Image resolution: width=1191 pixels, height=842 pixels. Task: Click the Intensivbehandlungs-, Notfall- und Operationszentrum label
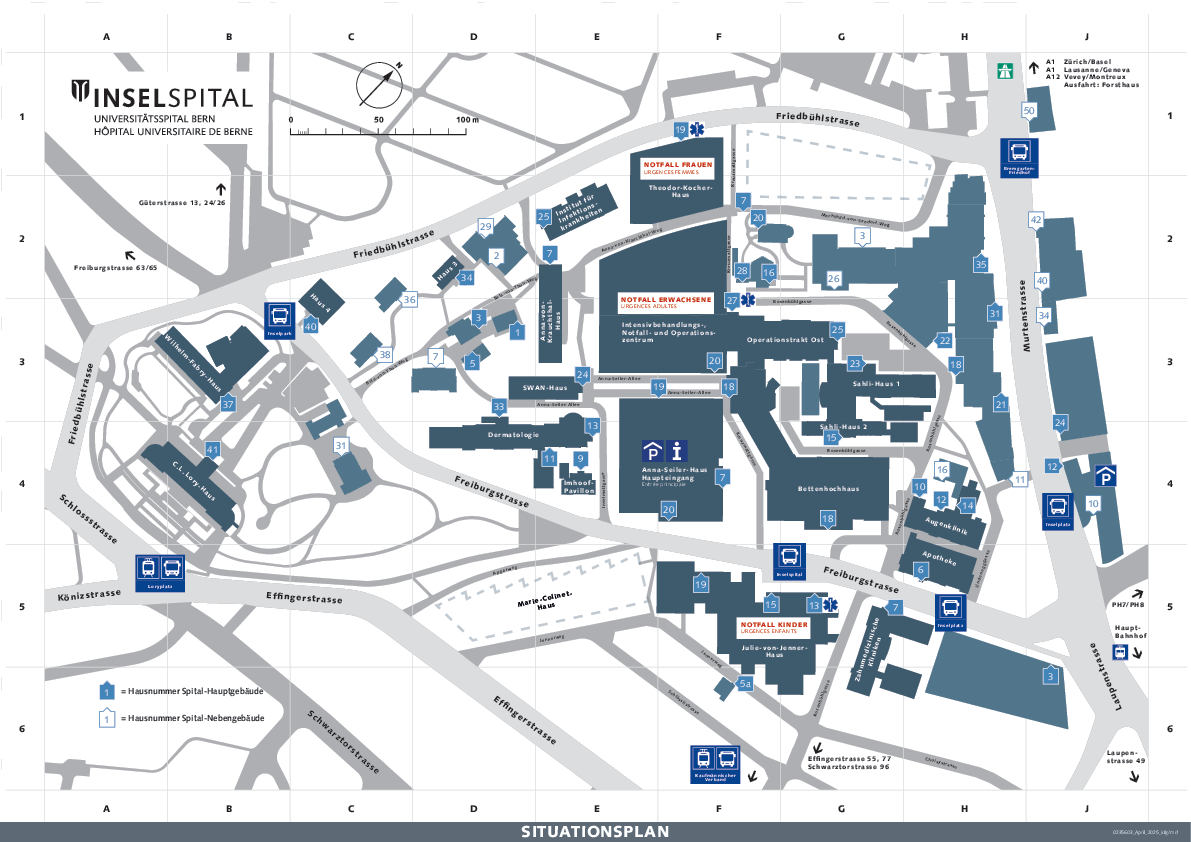[x=668, y=332]
